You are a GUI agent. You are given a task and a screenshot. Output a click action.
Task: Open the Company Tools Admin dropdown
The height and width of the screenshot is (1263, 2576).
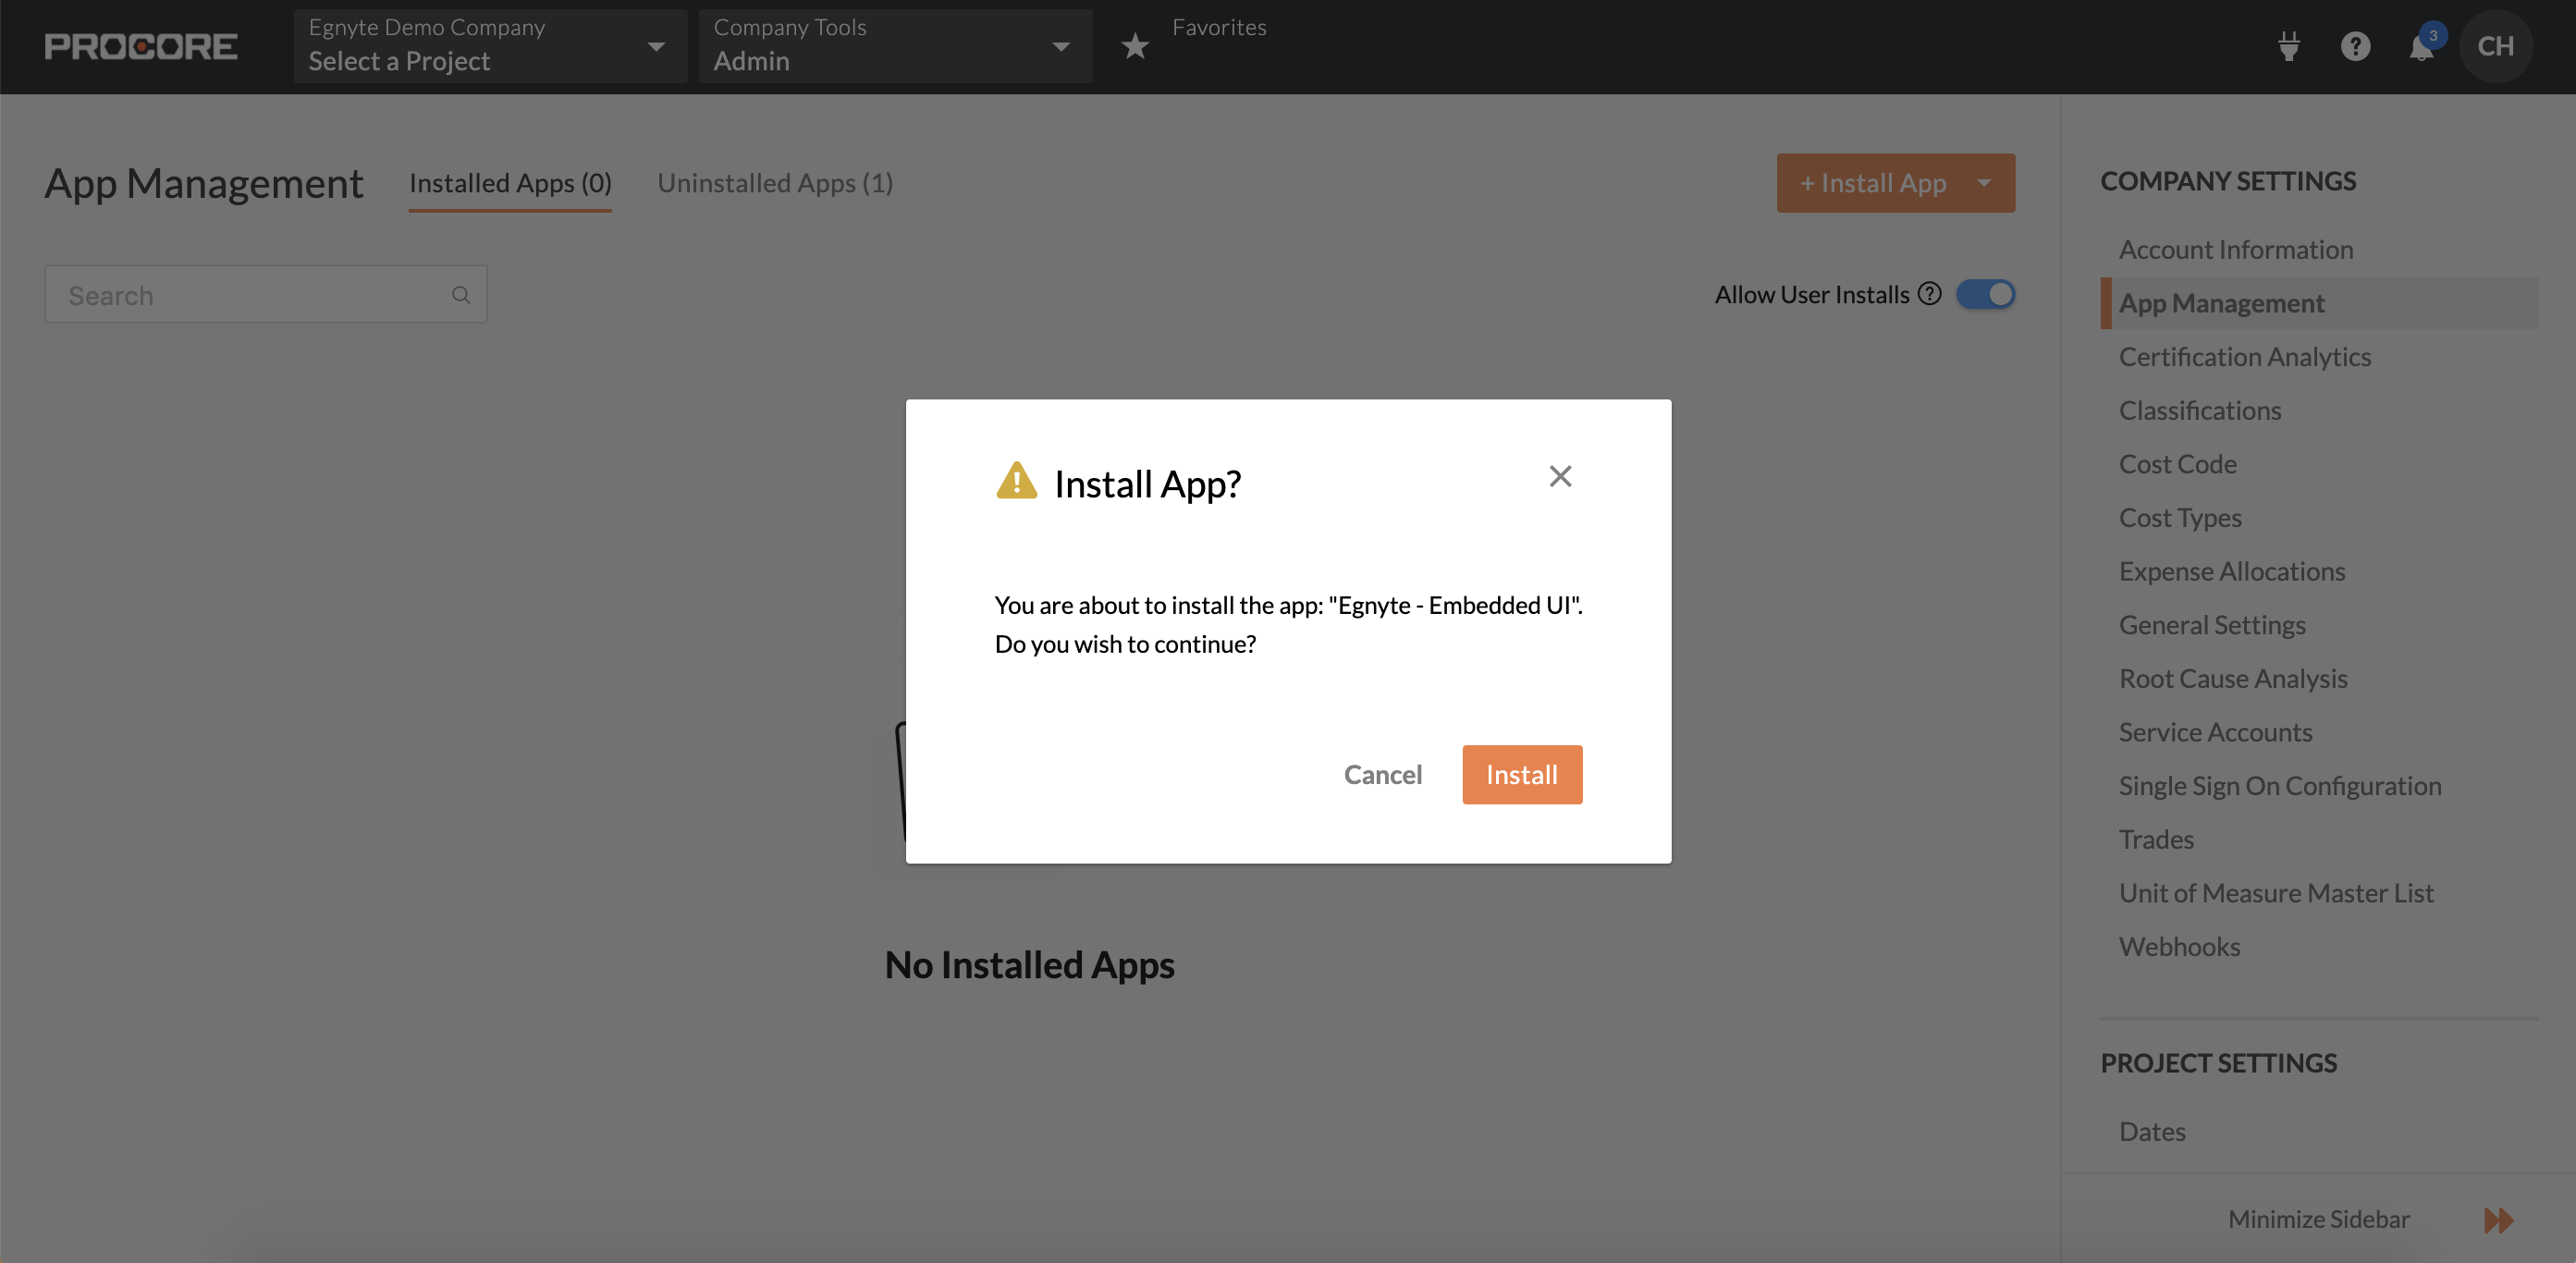(x=895, y=46)
